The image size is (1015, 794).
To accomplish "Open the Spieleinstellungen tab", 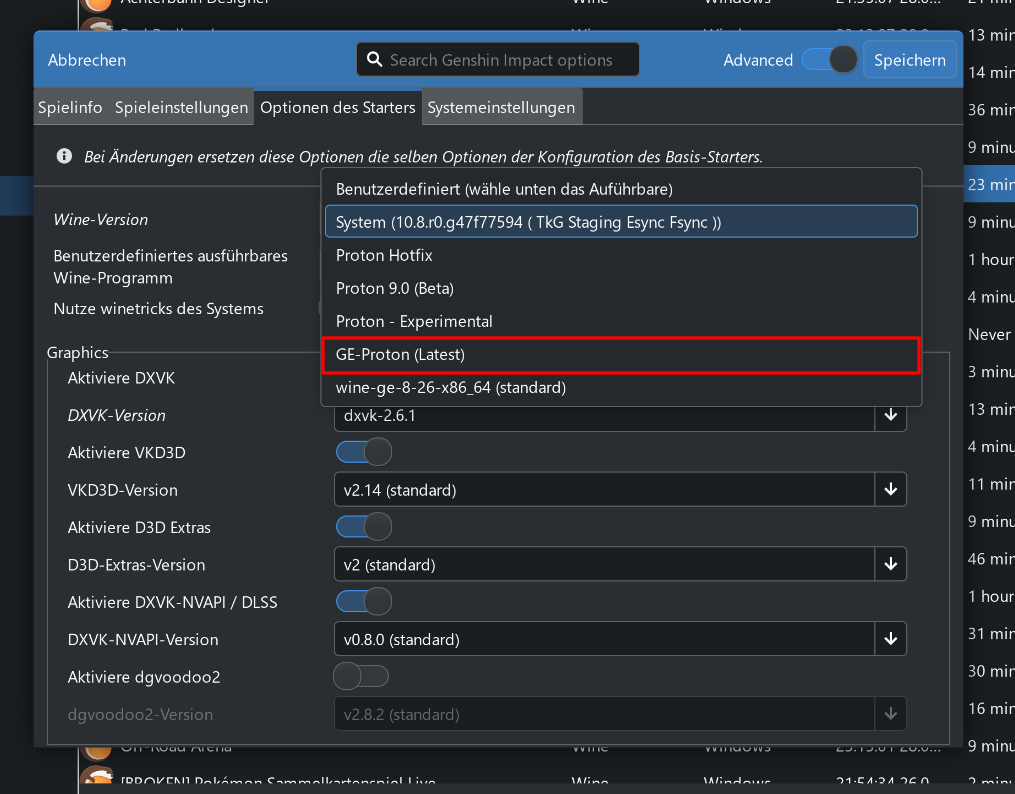I will pos(181,107).
